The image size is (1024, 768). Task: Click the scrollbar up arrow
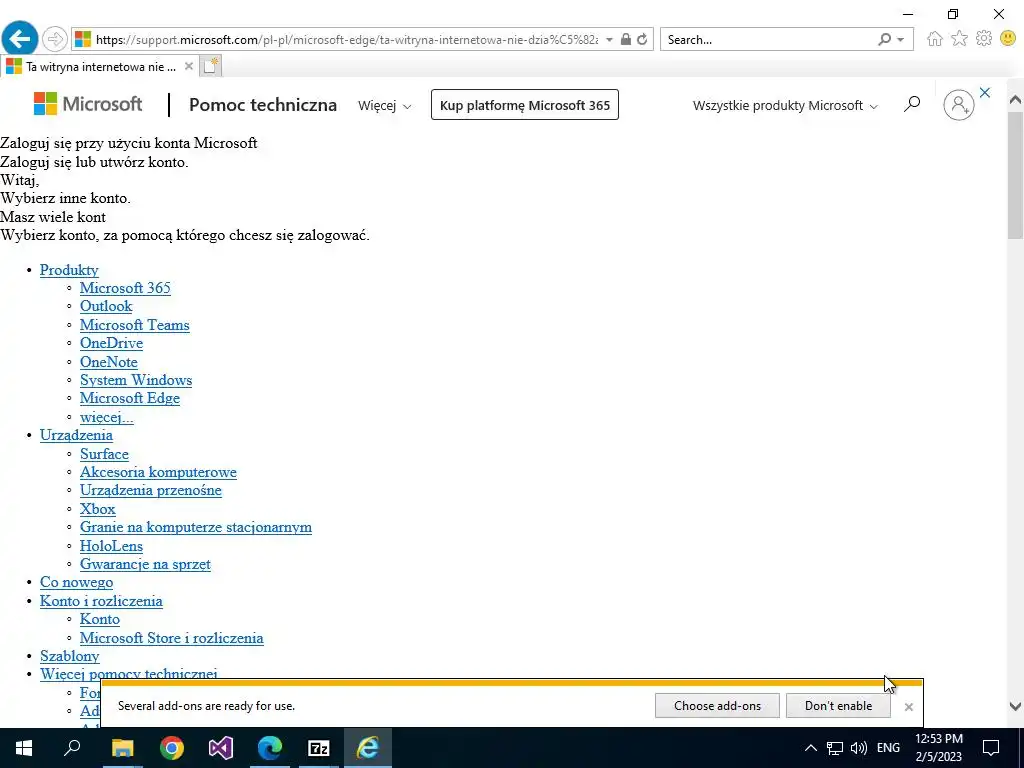(x=1015, y=100)
